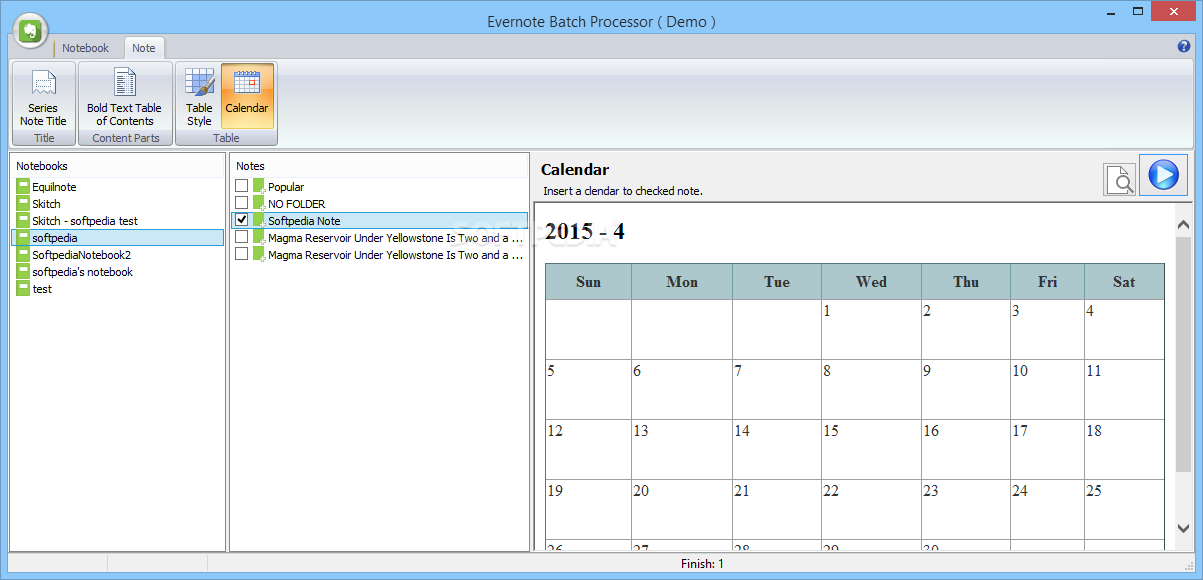Check the Popular note checkbox
Viewport: 1203px width, 580px height.
[241, 186]
